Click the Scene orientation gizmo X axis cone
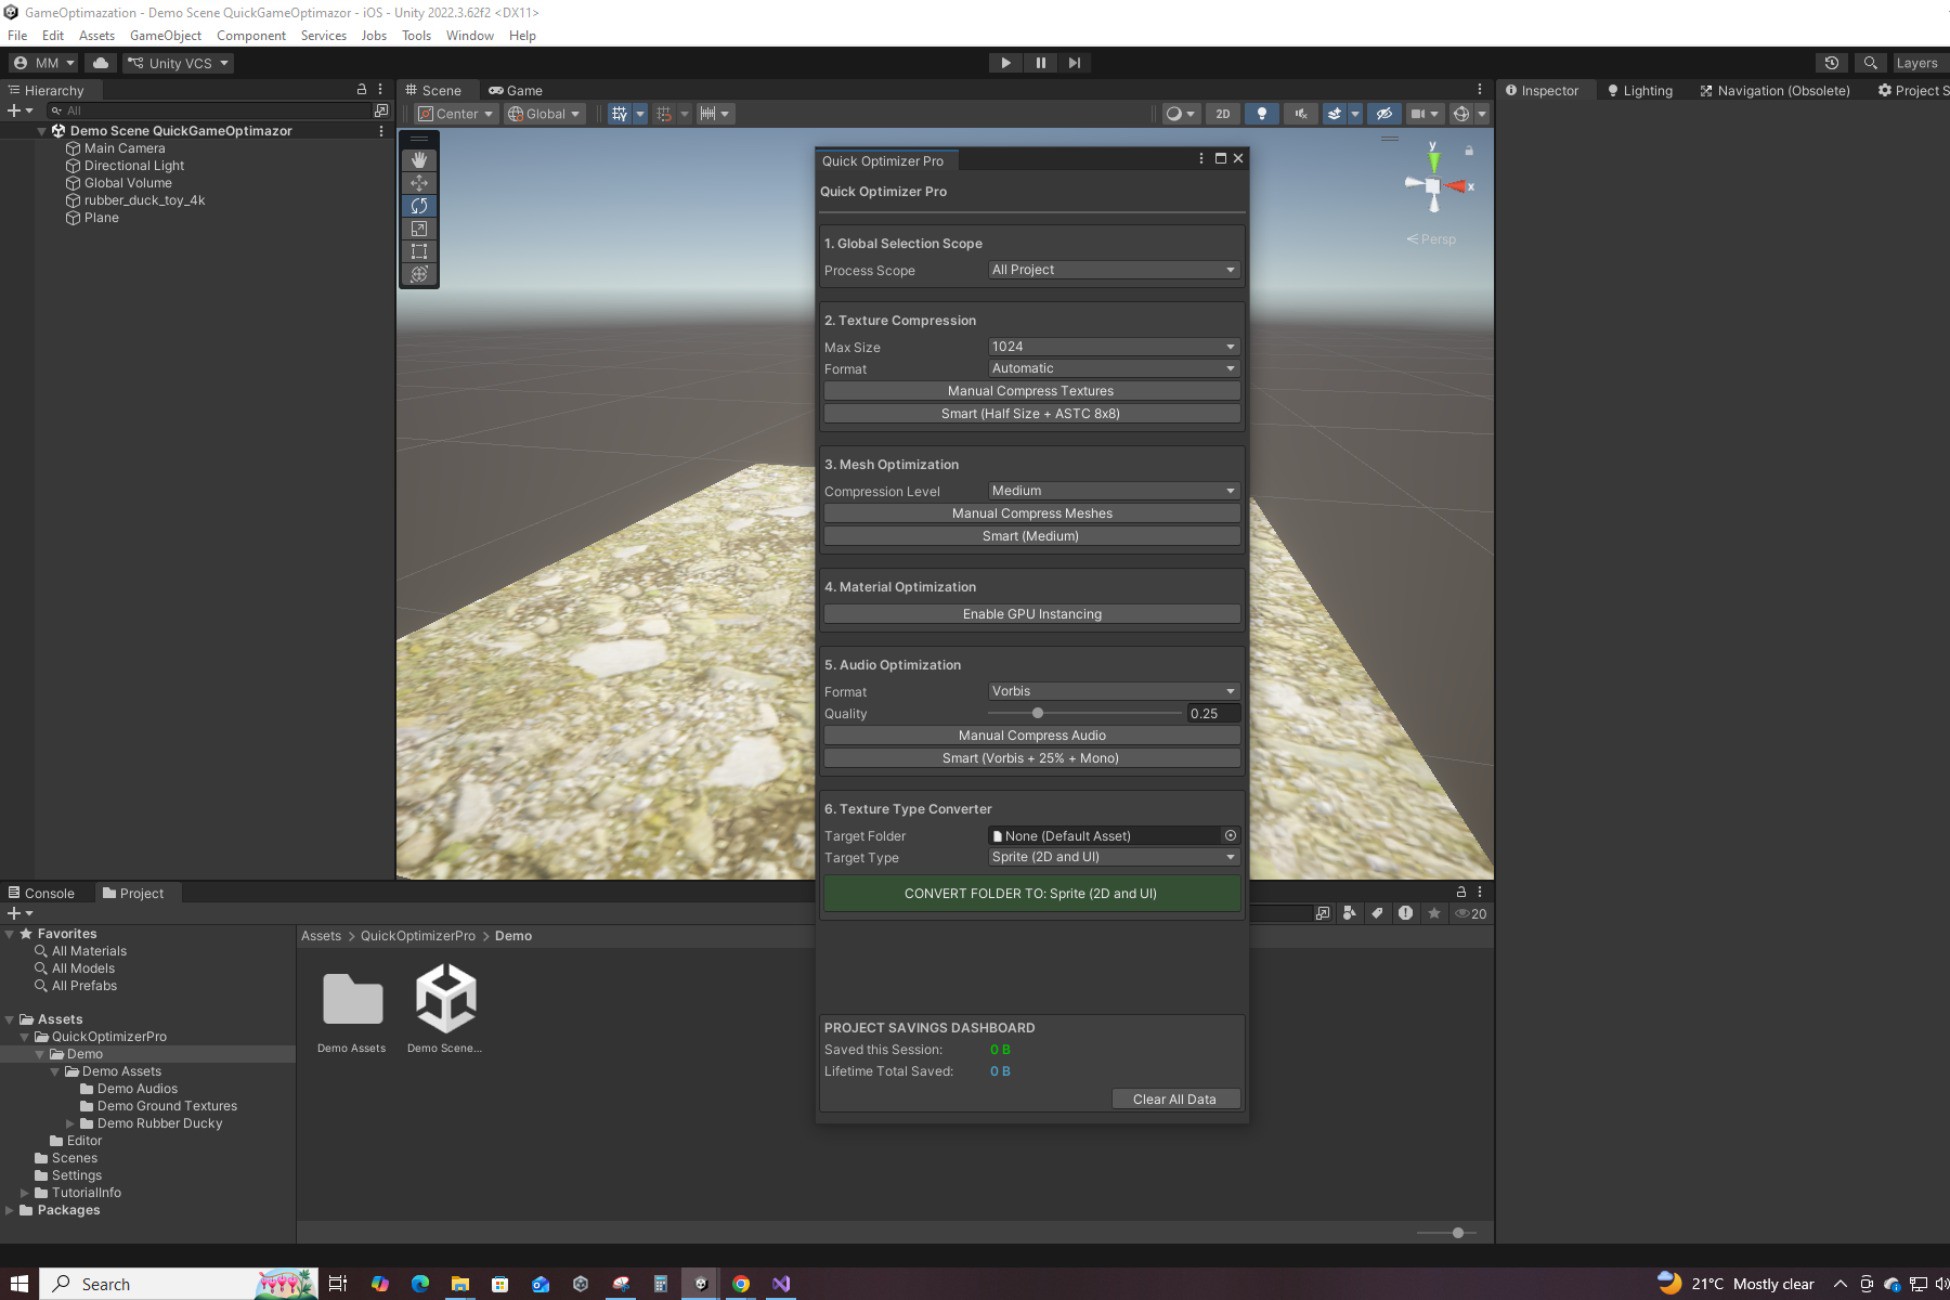 click(1458, 186)
